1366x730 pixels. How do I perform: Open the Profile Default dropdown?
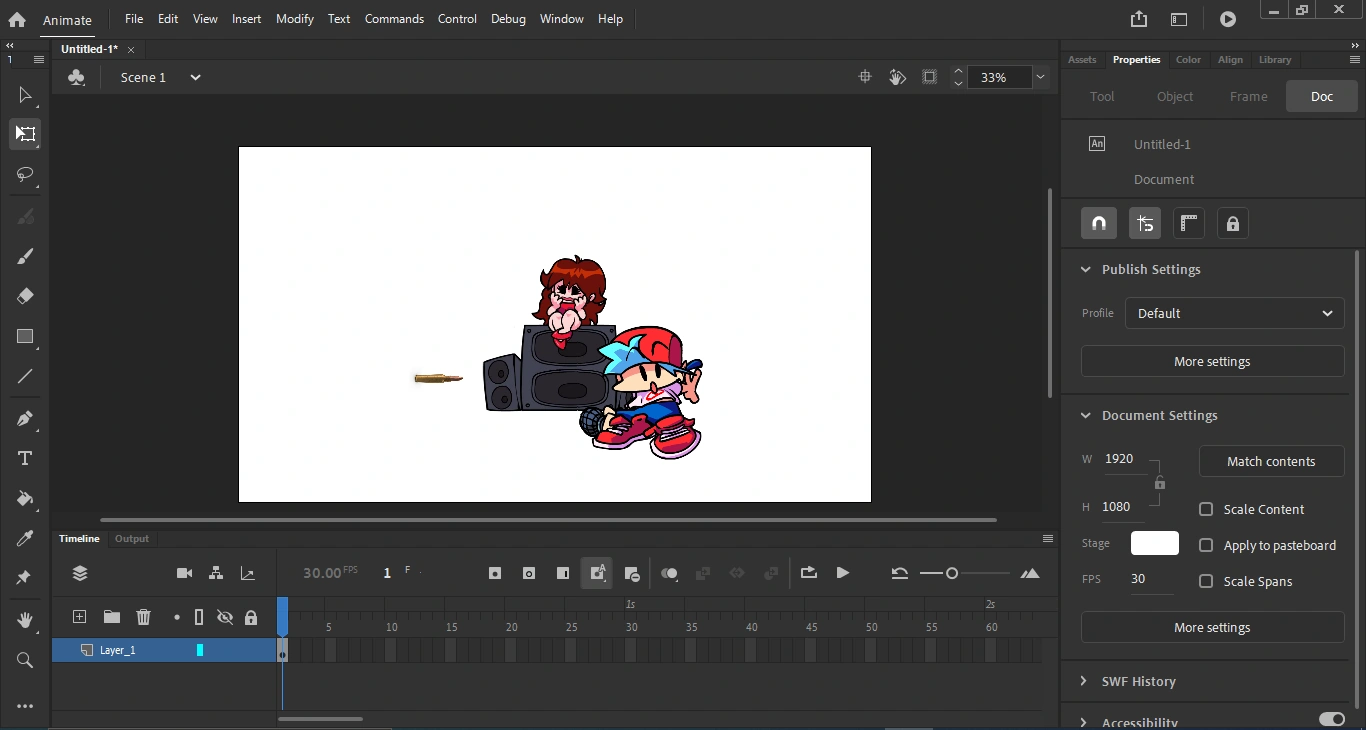click(x=1234, y=313)
